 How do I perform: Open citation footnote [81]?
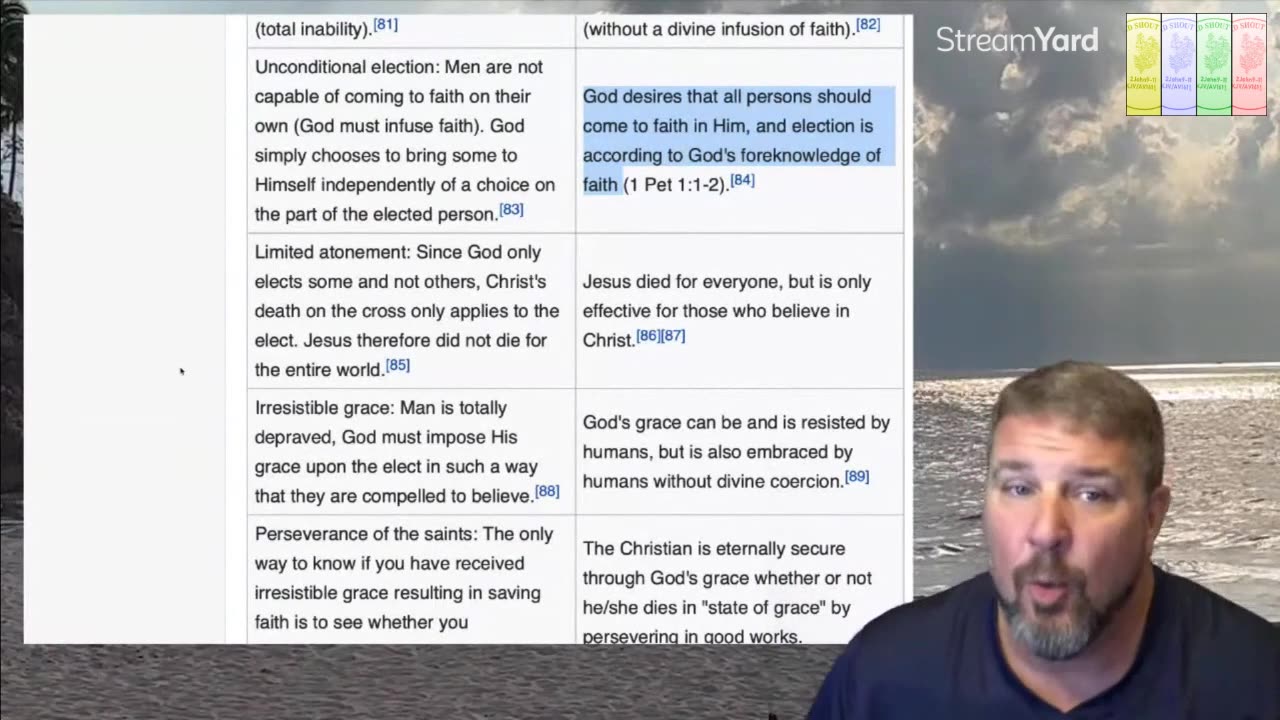point(385,25)
